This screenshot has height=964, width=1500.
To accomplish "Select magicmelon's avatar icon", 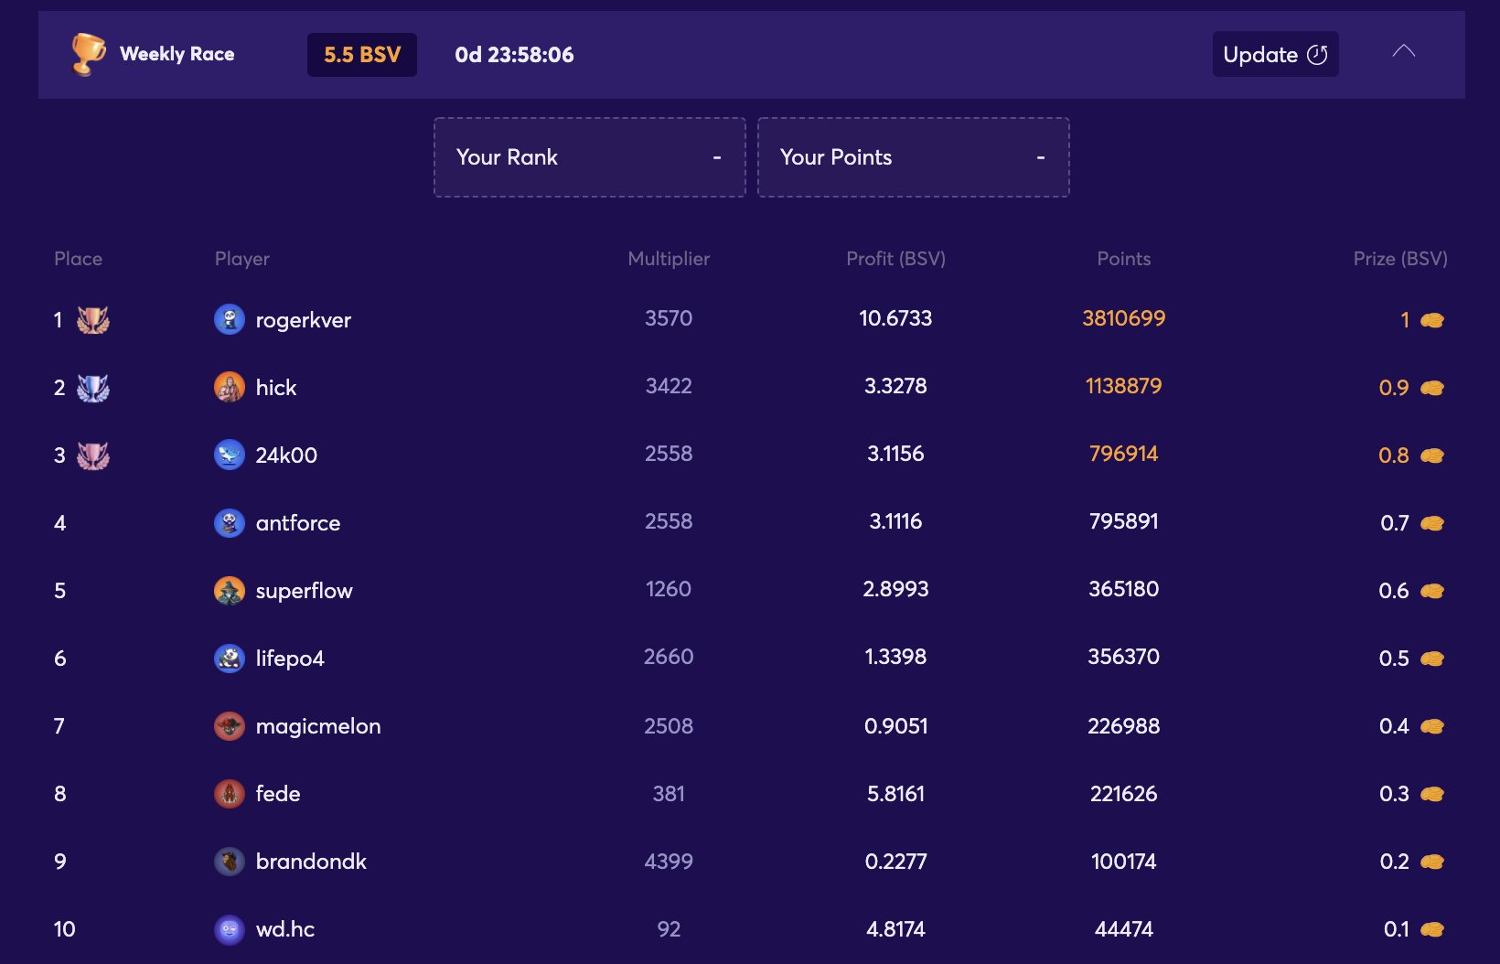I will click(x=229, y=726).
